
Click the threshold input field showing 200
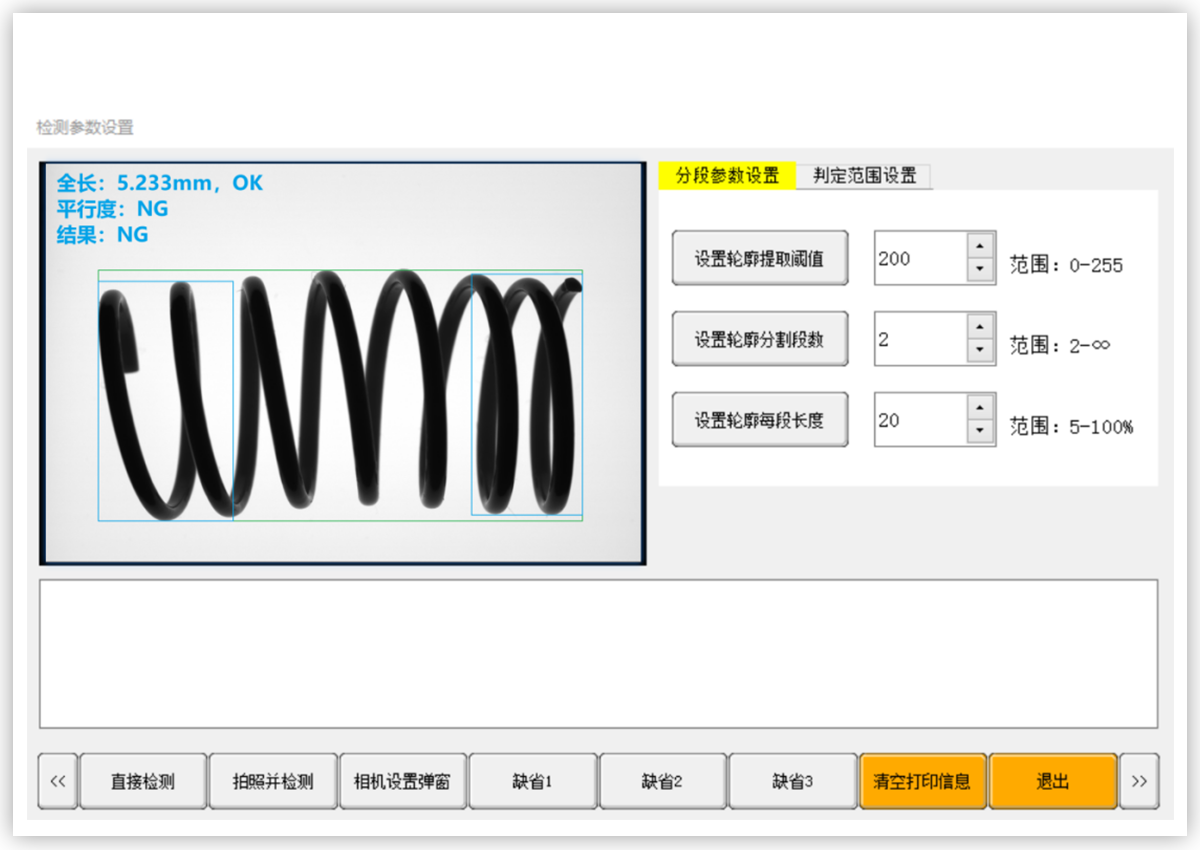(920, 258)
